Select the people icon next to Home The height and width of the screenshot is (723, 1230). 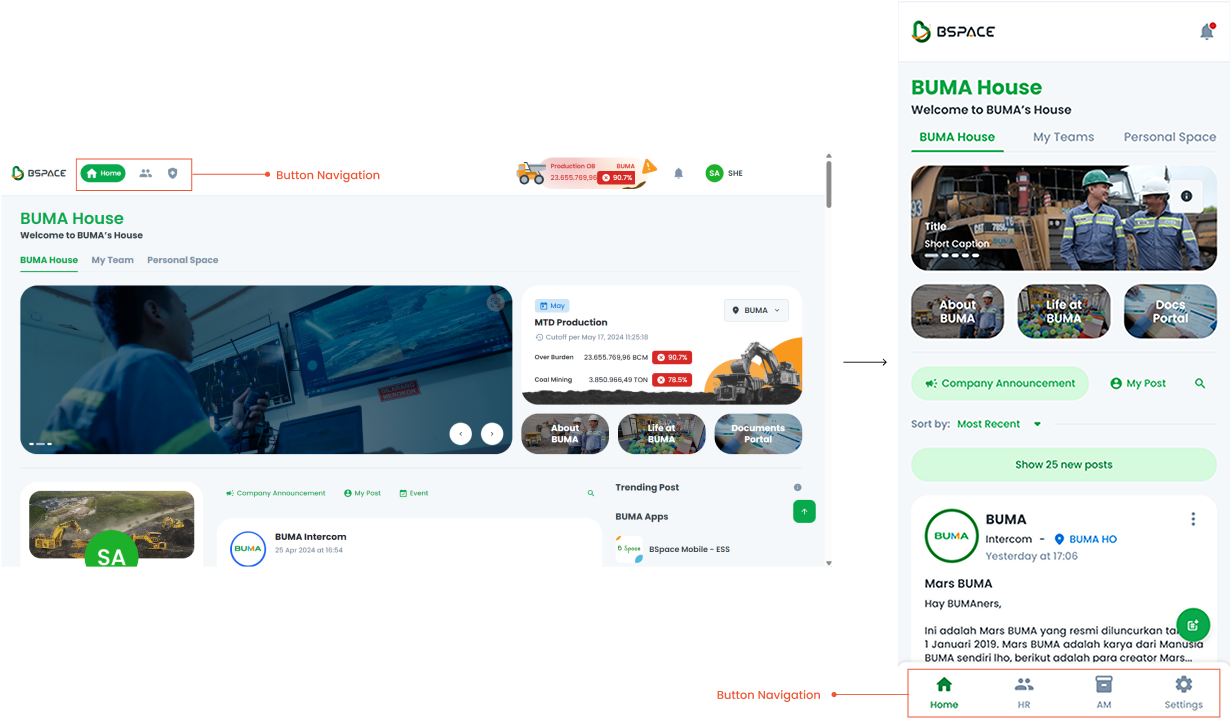pyautogui.click(x=145, y=173)
